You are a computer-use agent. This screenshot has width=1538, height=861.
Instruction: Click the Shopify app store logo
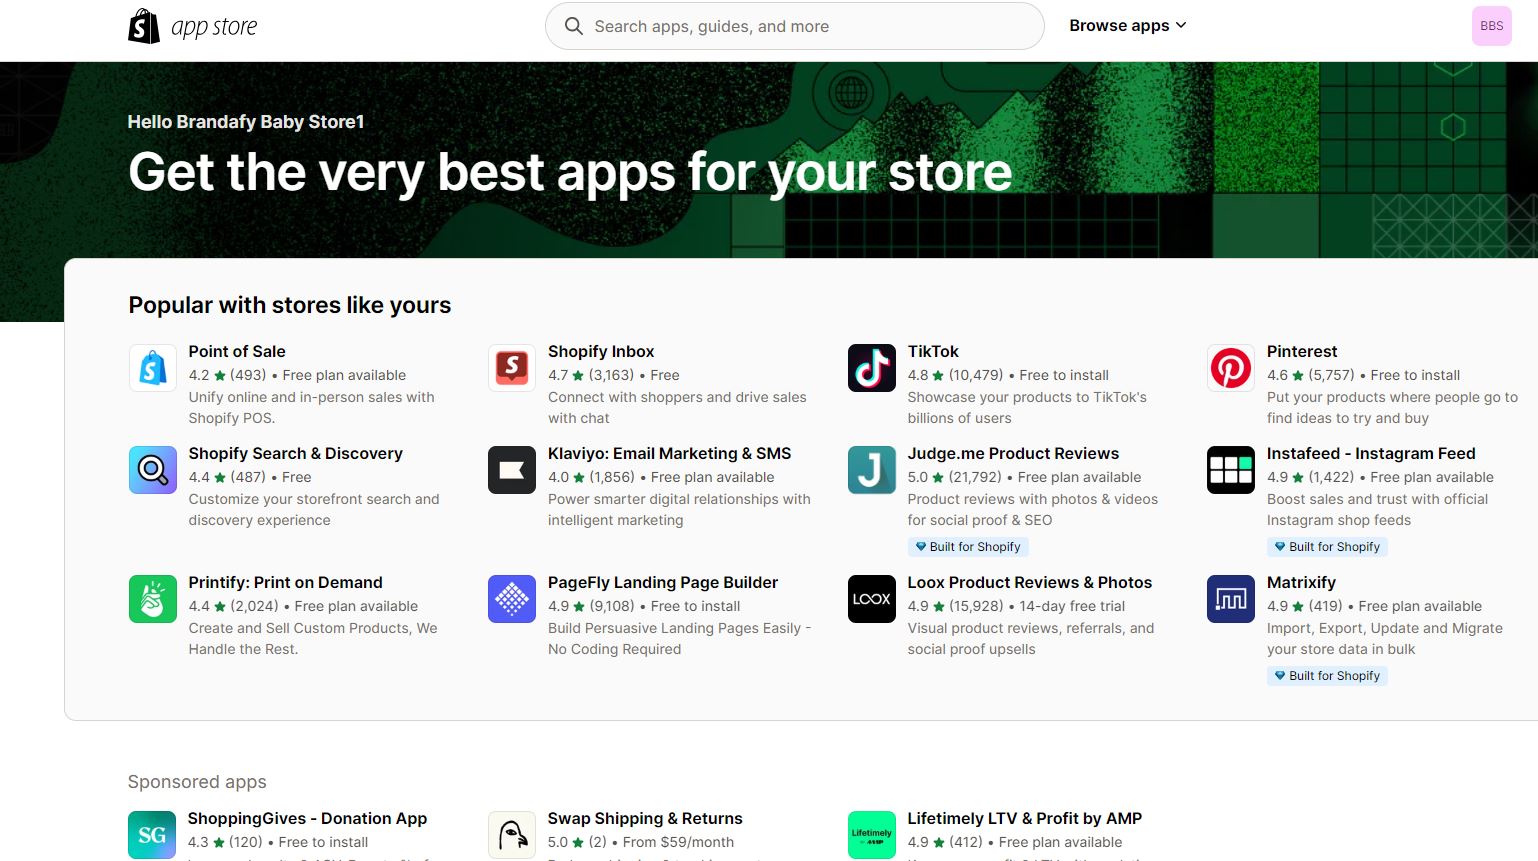(x=193, y=26)
